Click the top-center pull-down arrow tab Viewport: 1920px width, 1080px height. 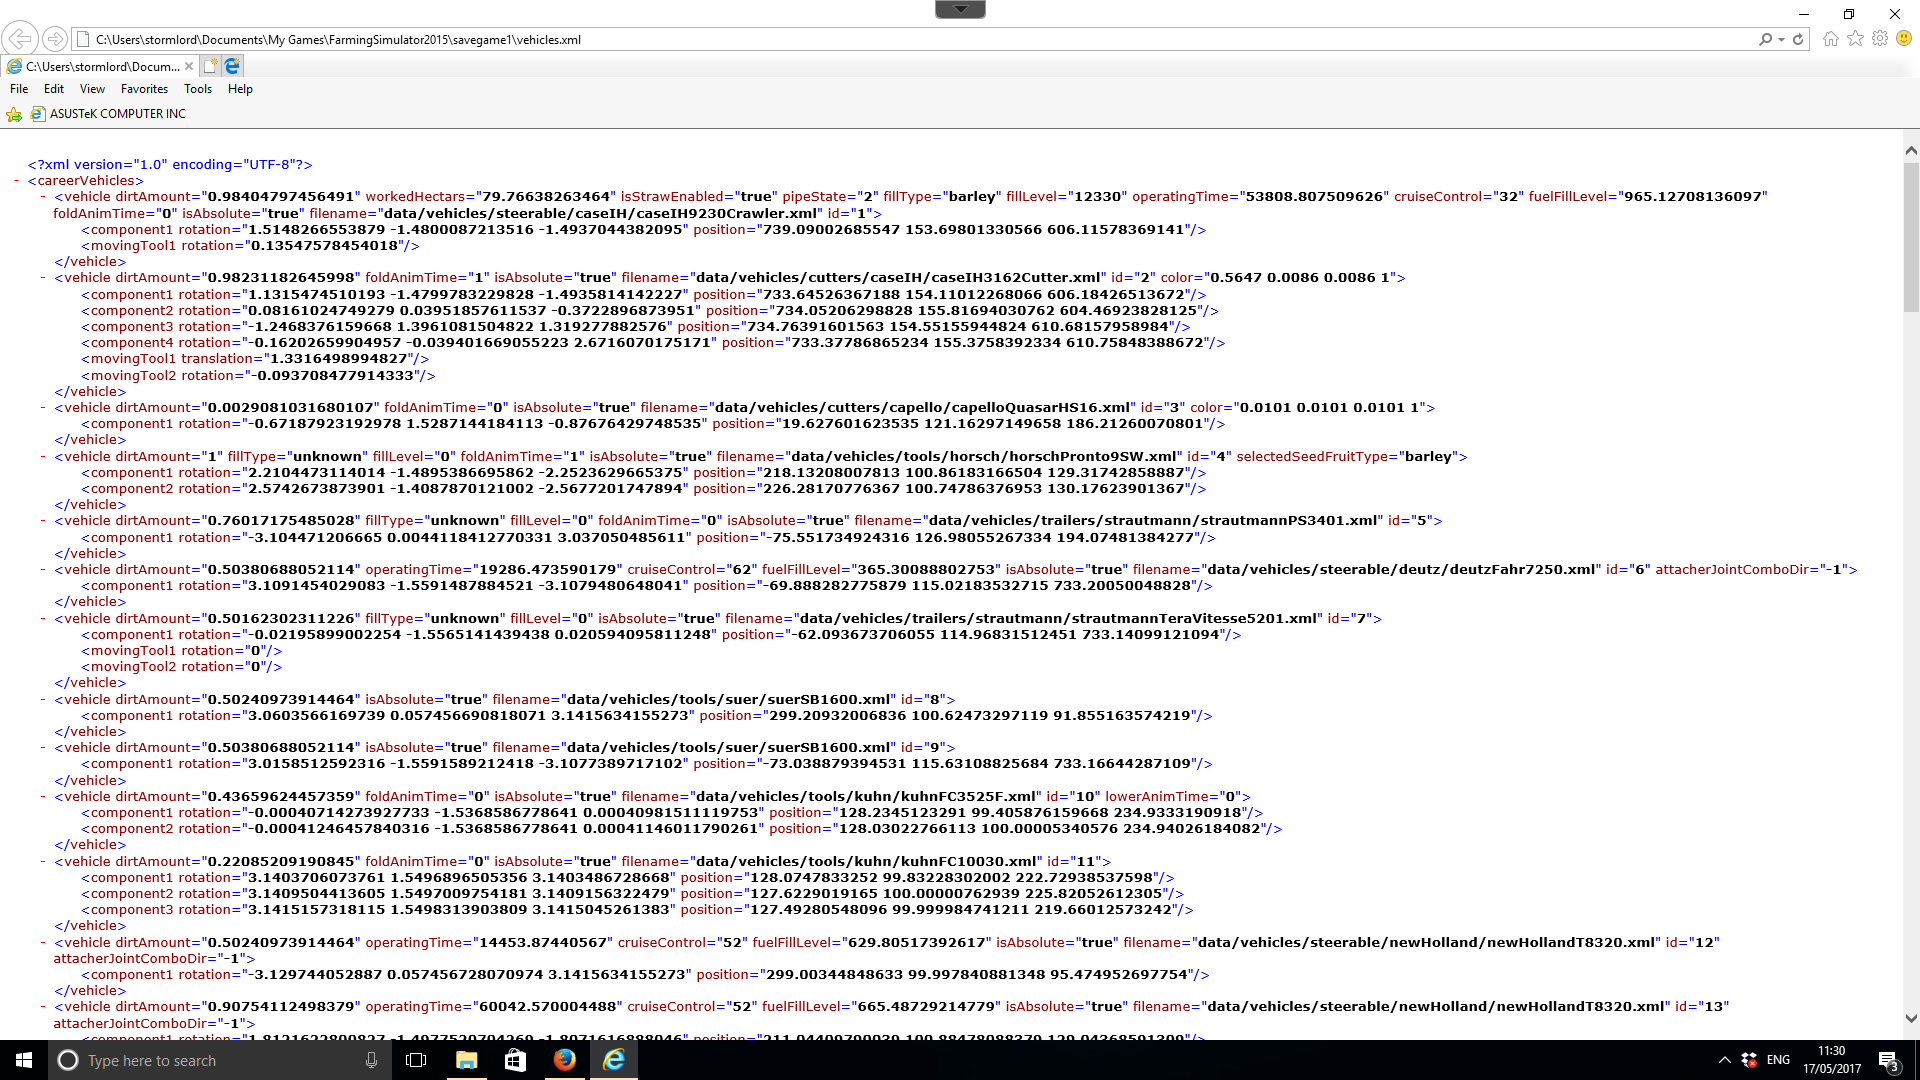(960, 9)
